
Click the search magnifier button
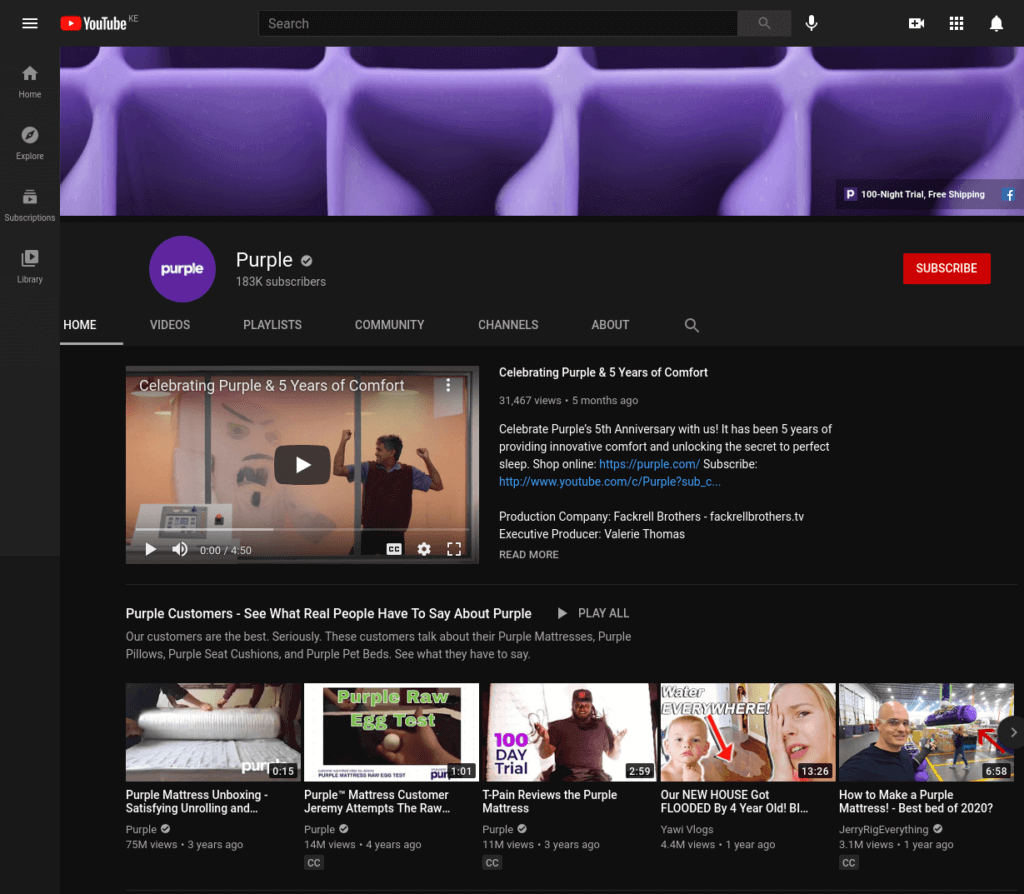click(764, 24)
